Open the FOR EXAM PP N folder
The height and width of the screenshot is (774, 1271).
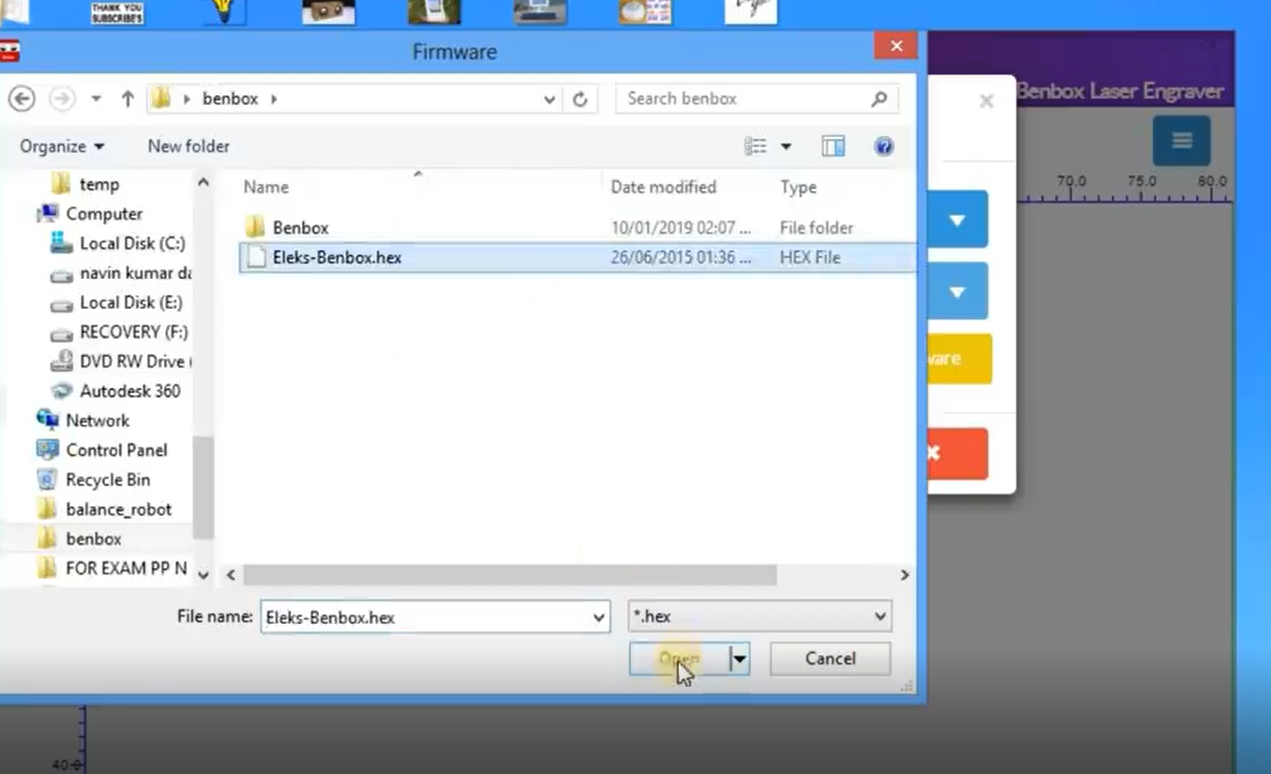[126, 568]
